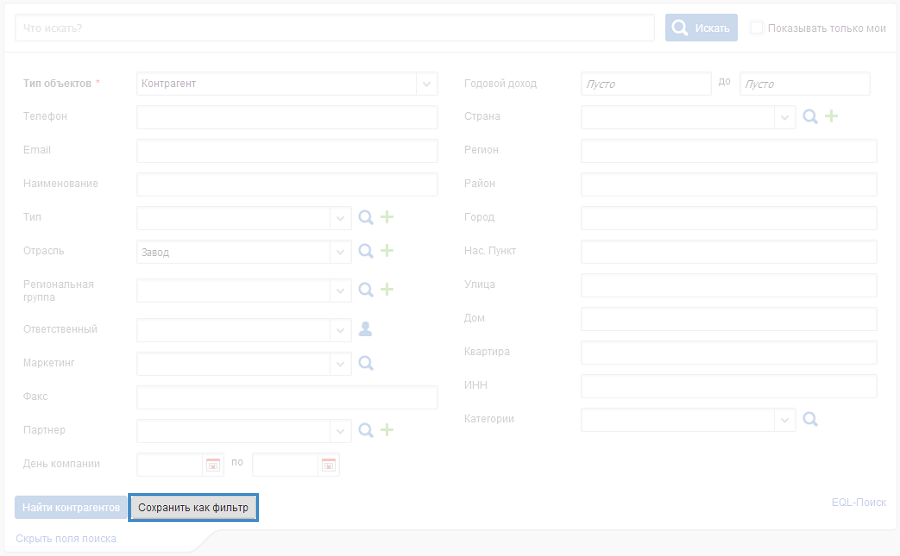Open calendar for День компании start date
900x556 pixels.
tap(213, 464)
